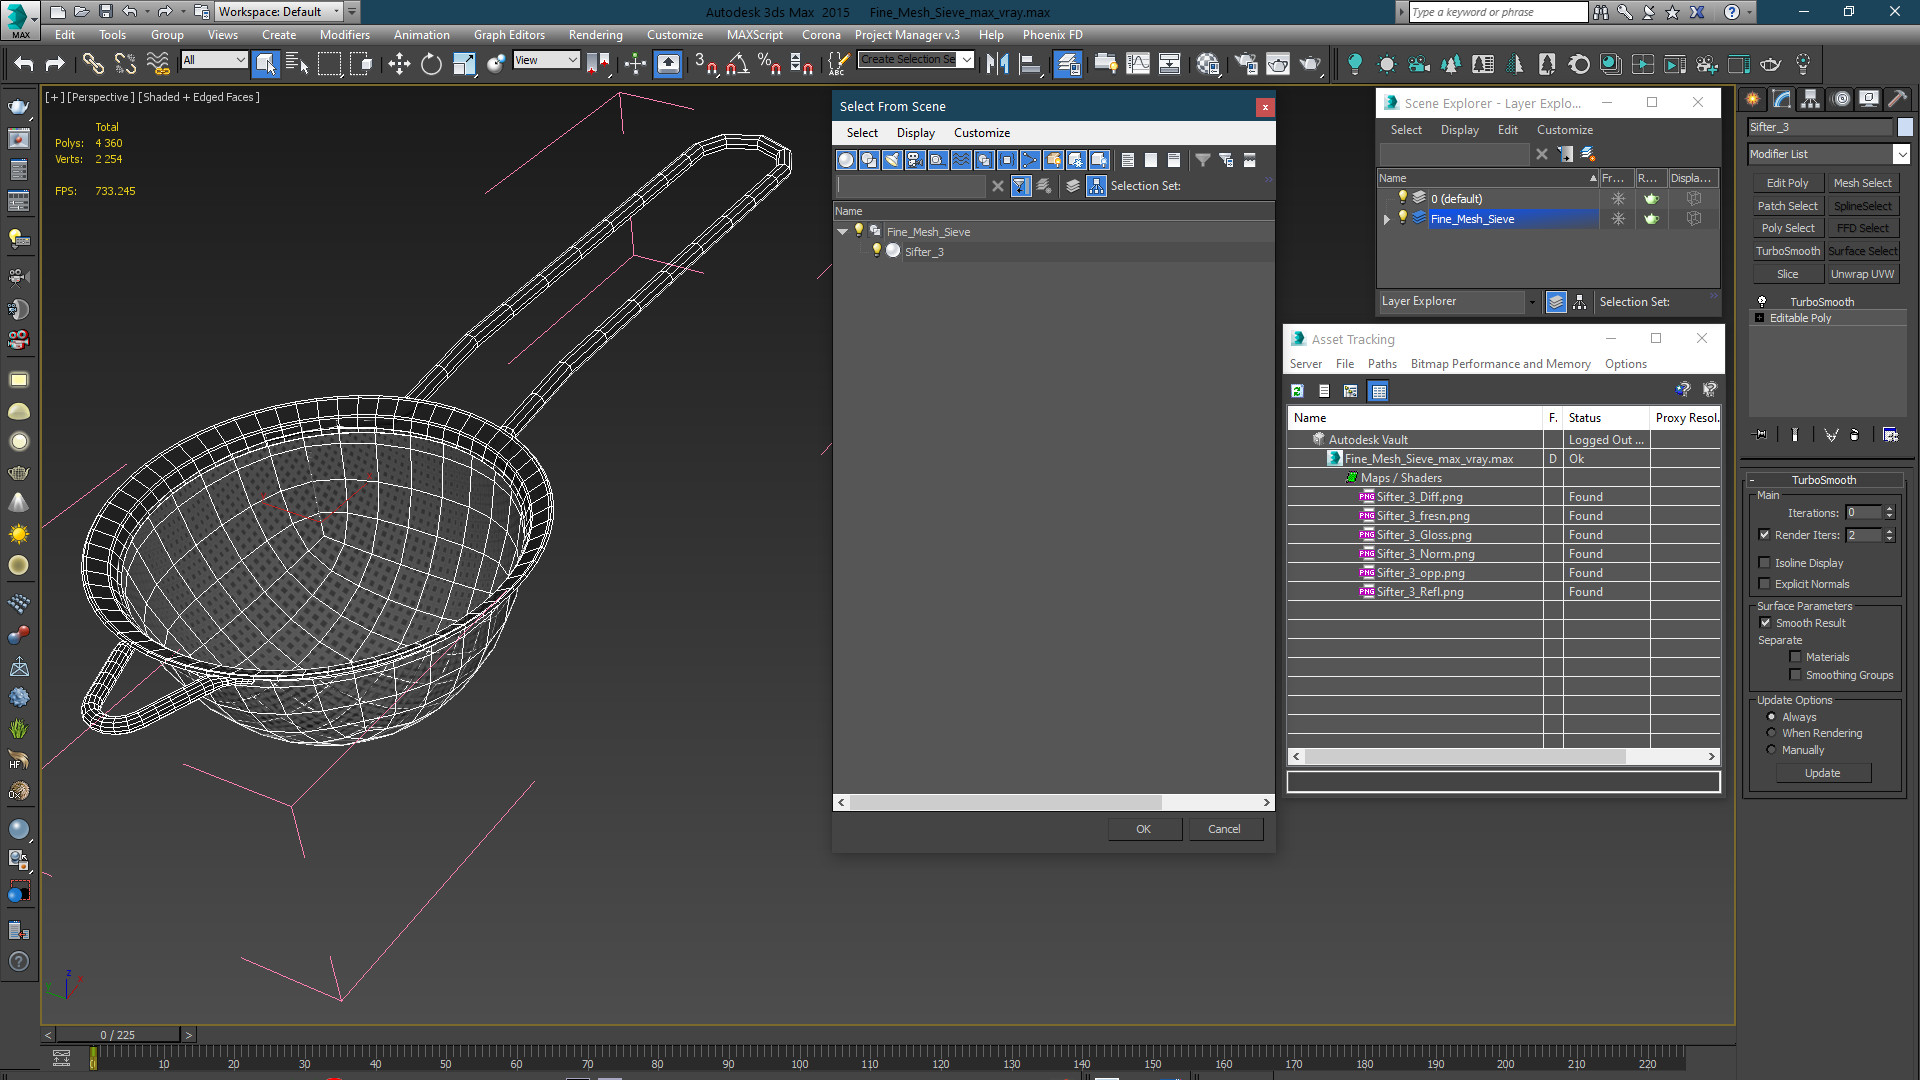The height and width of the screenshot is (1080, 1920).
Task: Open the Align tool
Action: tap(1029, 64)
